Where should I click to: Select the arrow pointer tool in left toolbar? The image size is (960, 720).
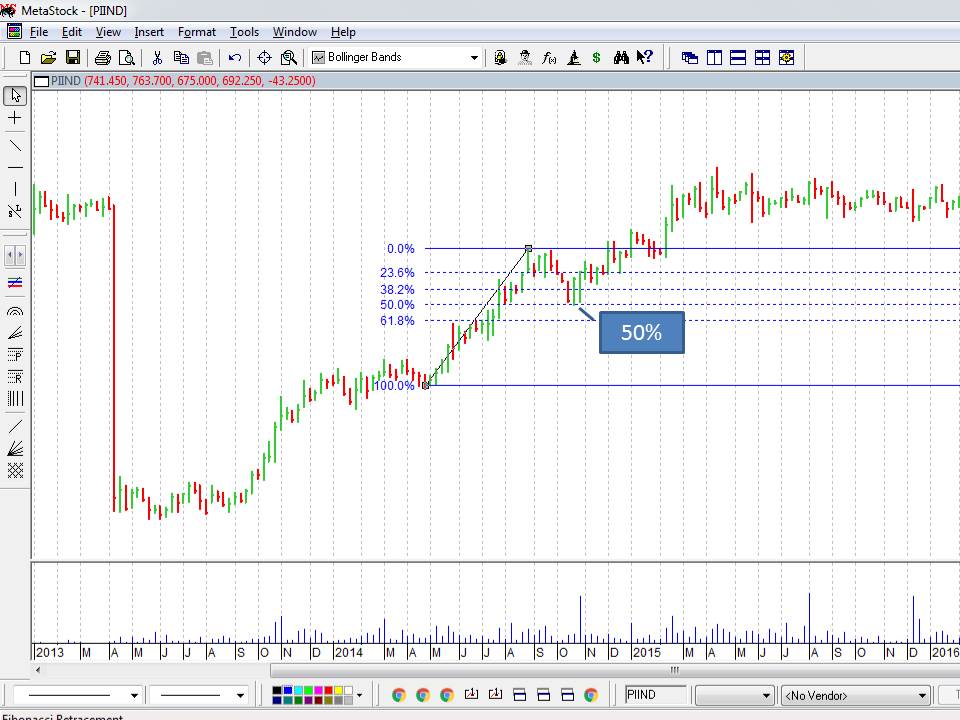click(15, 96)
